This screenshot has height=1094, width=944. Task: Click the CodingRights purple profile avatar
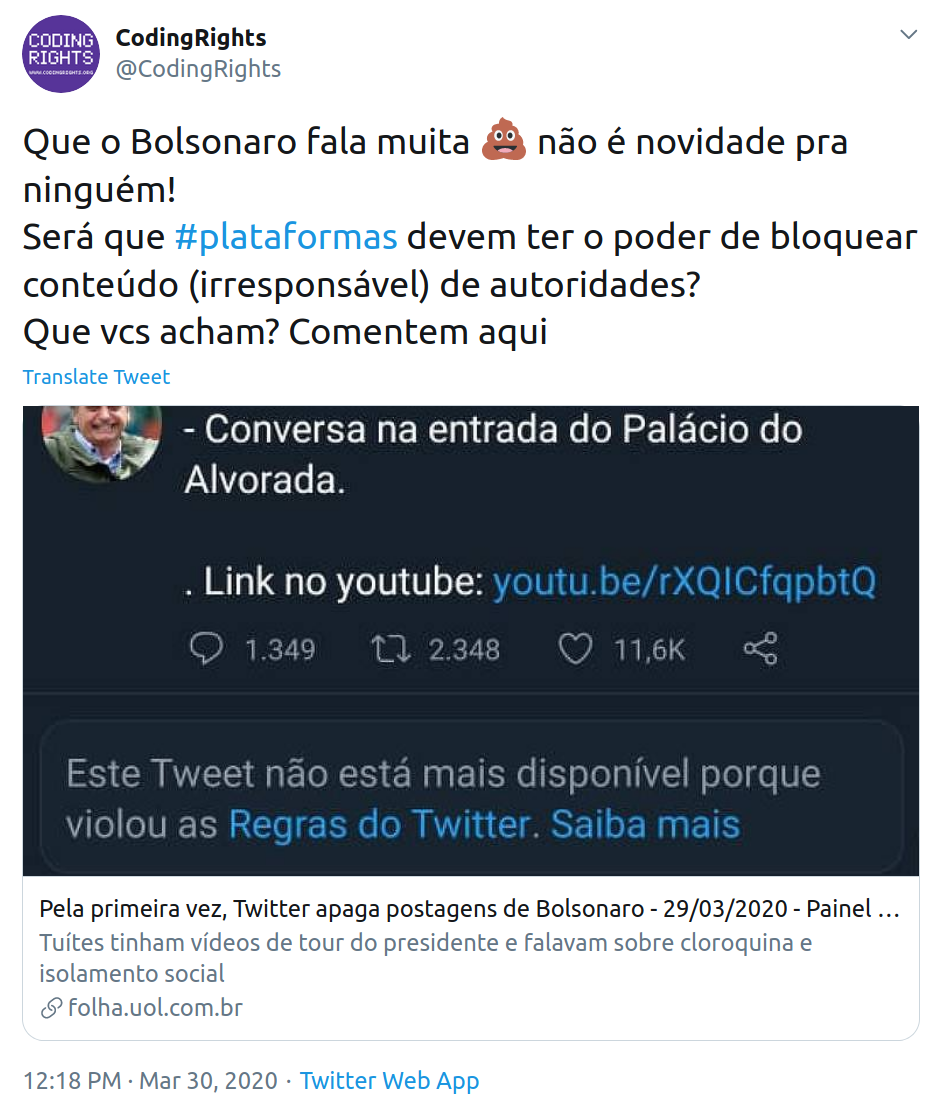point(61,54)
